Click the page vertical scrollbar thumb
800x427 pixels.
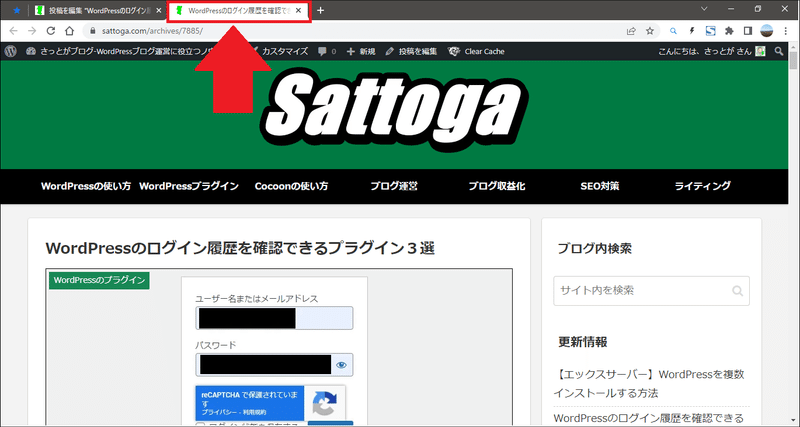(x=793, y=60)
